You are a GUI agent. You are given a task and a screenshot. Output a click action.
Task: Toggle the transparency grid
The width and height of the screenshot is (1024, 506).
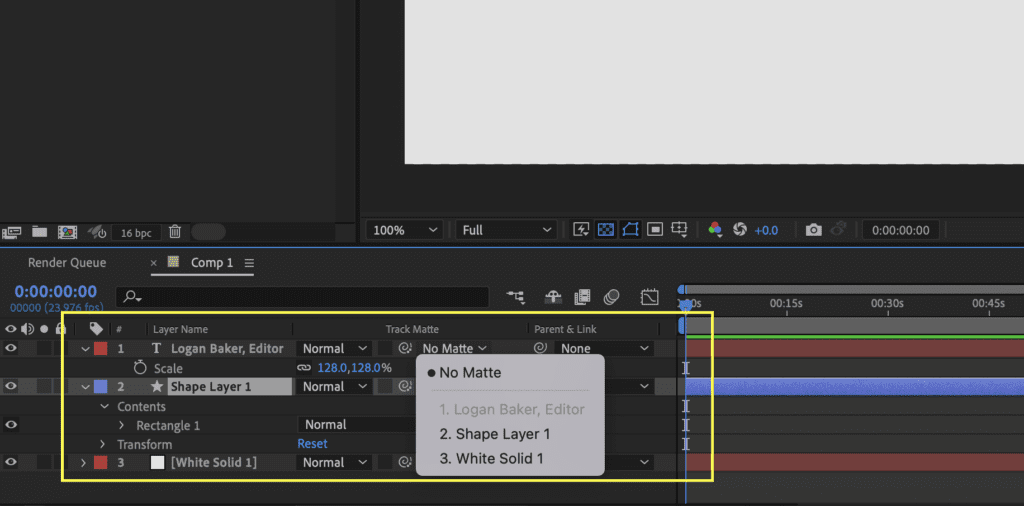point(605,230)
